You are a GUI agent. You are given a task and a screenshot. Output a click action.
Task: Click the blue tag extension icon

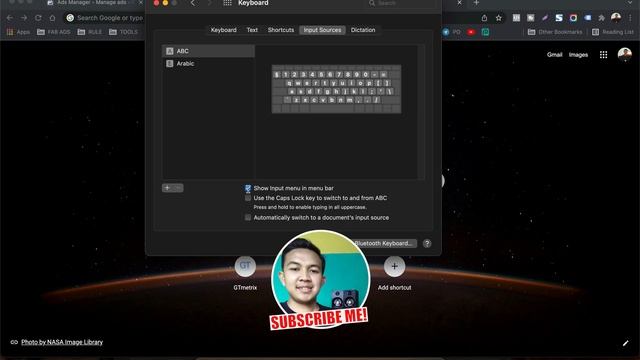click(x=587, y=18)
